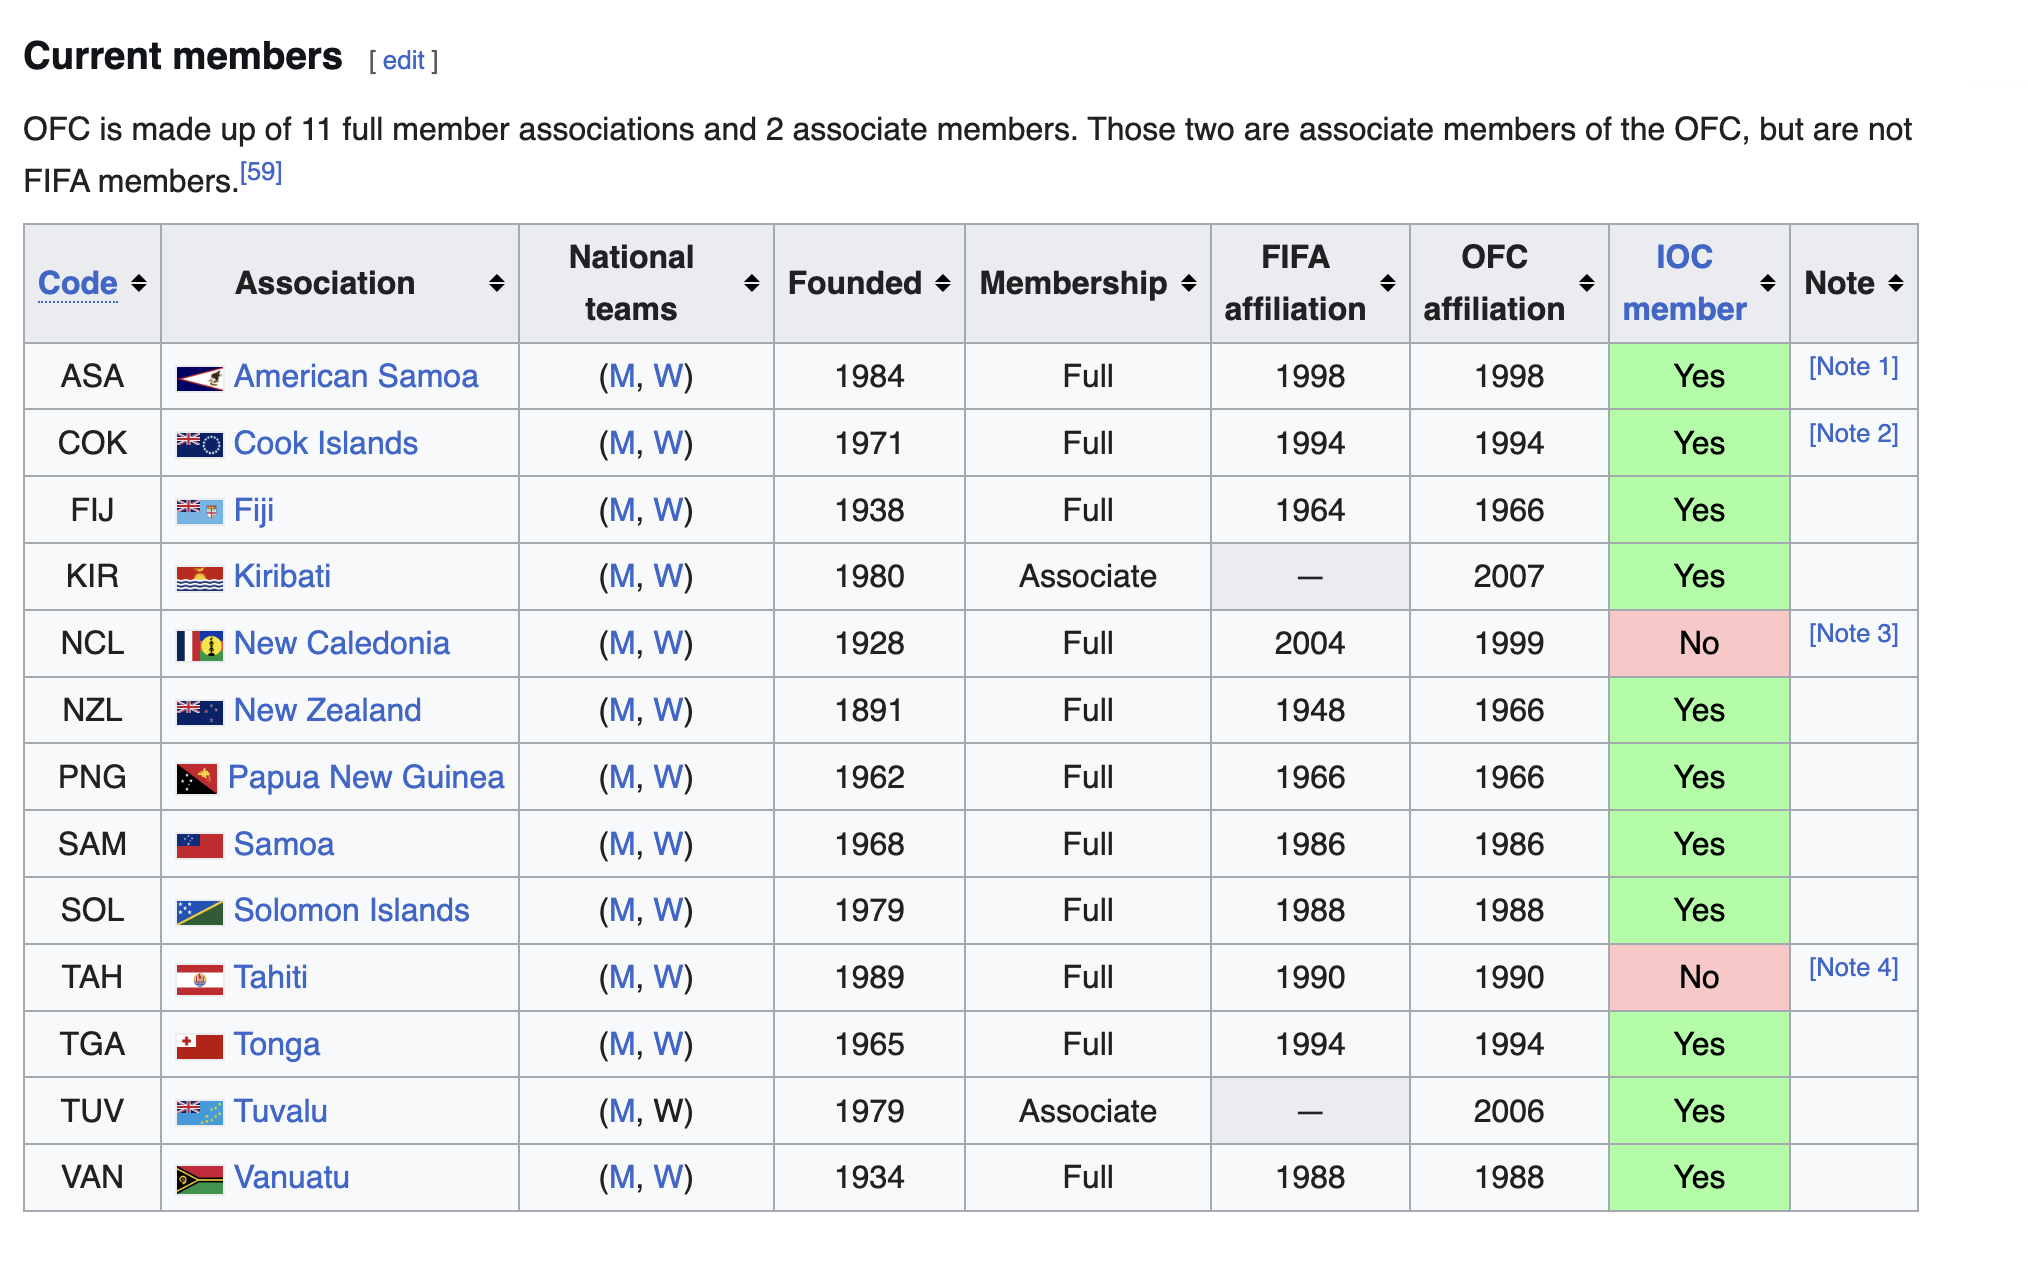Image resolution: width=2028 pixels, height=1266 pixels.
Task: Open the Tuvalu association link
Action: (x=281, y=1112)
